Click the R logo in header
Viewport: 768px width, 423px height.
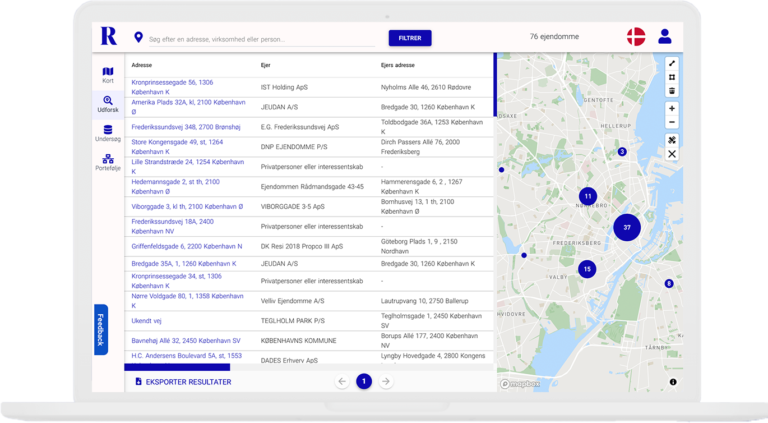point(108,37)
